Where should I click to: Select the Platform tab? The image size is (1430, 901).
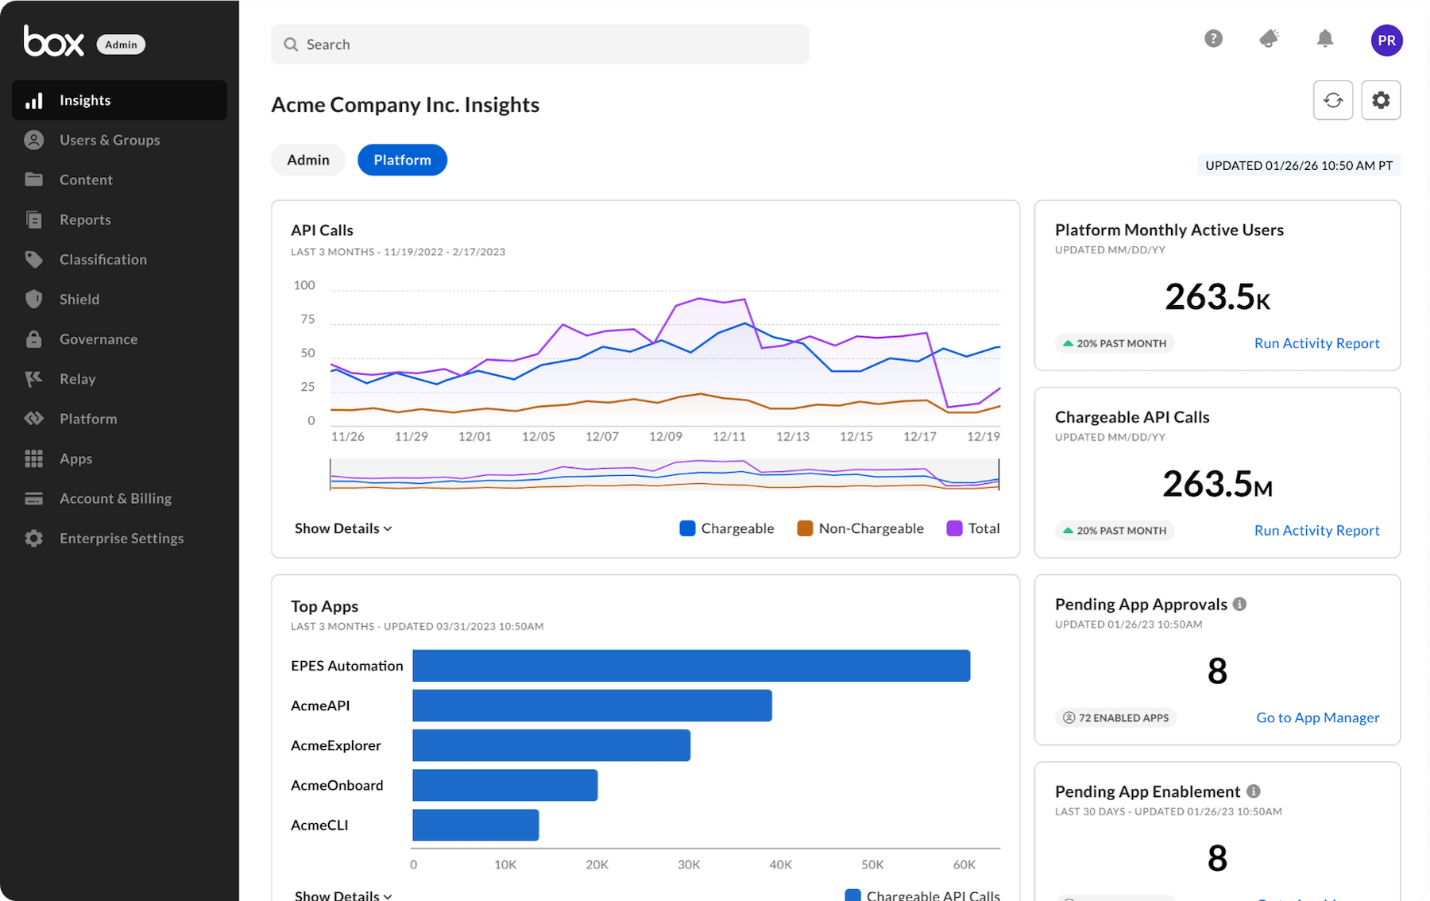402,159
